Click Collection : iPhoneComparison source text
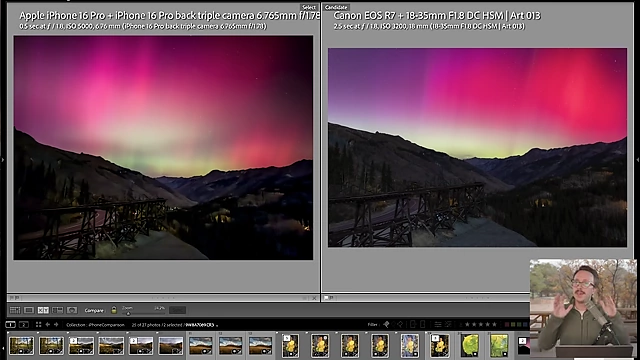Viewport: 640px width, 360px height. tap(95, 325)
